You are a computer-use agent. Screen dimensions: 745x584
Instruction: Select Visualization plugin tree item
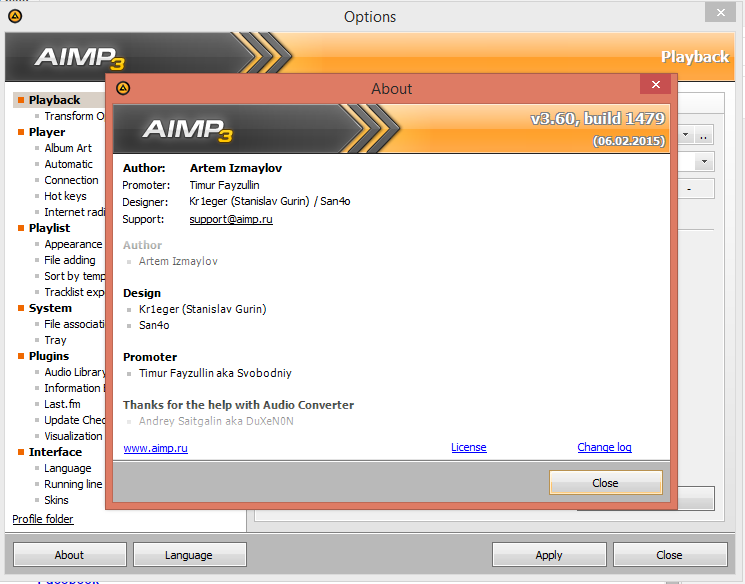(x=73, y=436)
